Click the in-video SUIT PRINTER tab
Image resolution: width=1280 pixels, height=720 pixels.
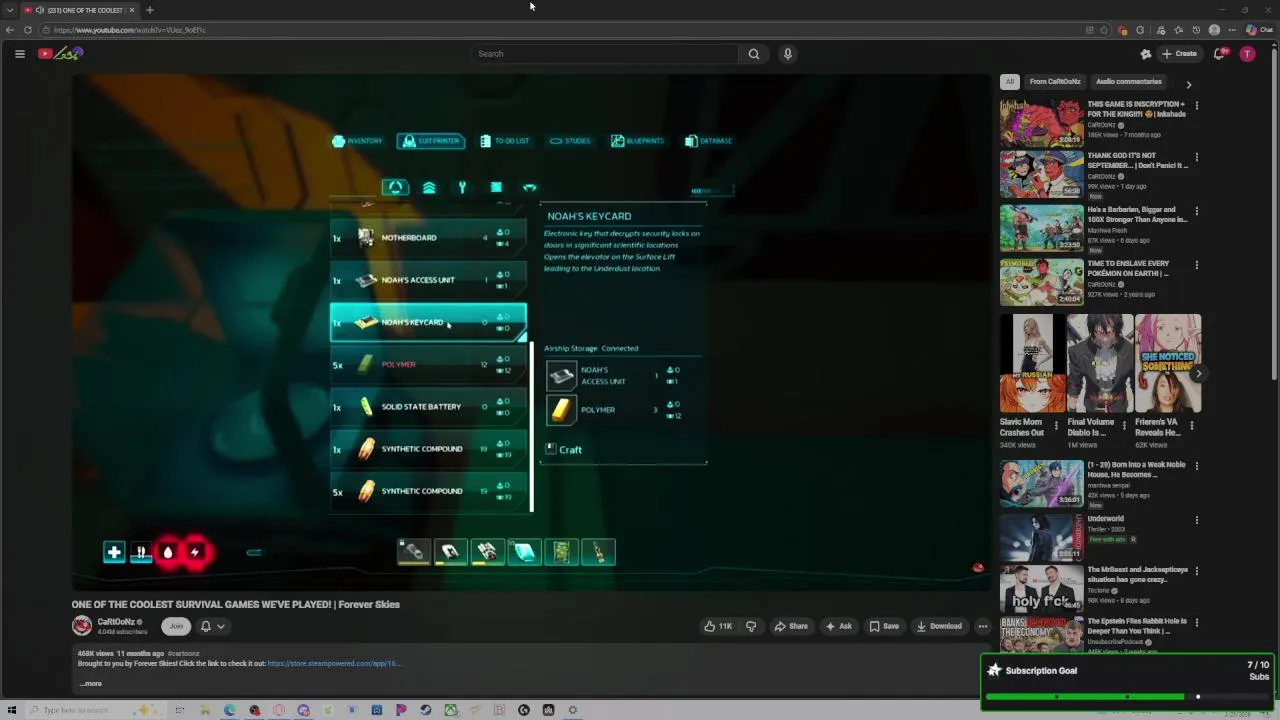point(430,141)
